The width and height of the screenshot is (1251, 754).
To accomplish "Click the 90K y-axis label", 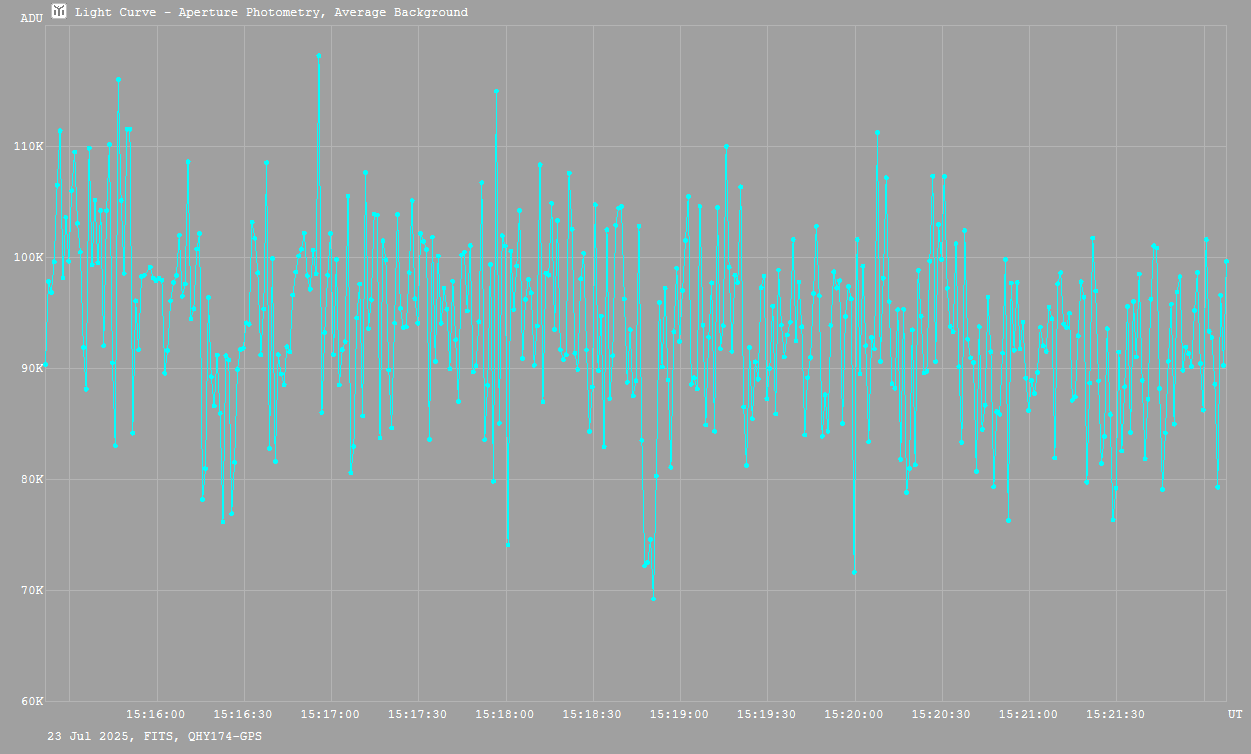I will coord(31,368).
